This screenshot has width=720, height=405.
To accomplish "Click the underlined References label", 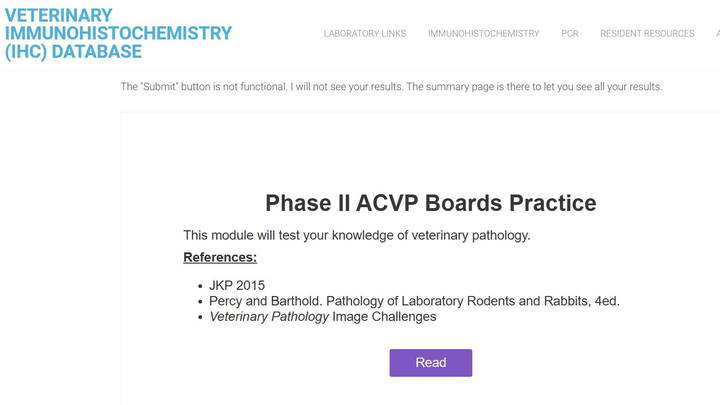I will [220, 258].
